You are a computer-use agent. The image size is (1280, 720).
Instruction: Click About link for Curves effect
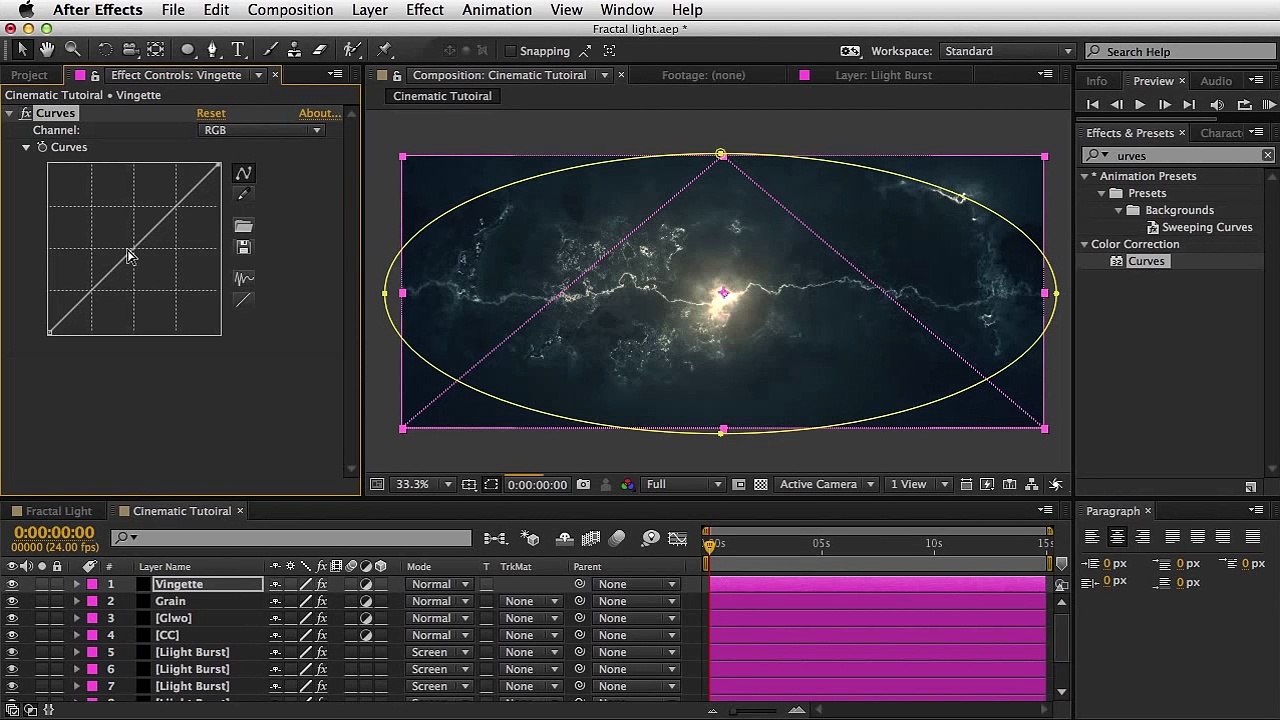click(x=319, y=113)
